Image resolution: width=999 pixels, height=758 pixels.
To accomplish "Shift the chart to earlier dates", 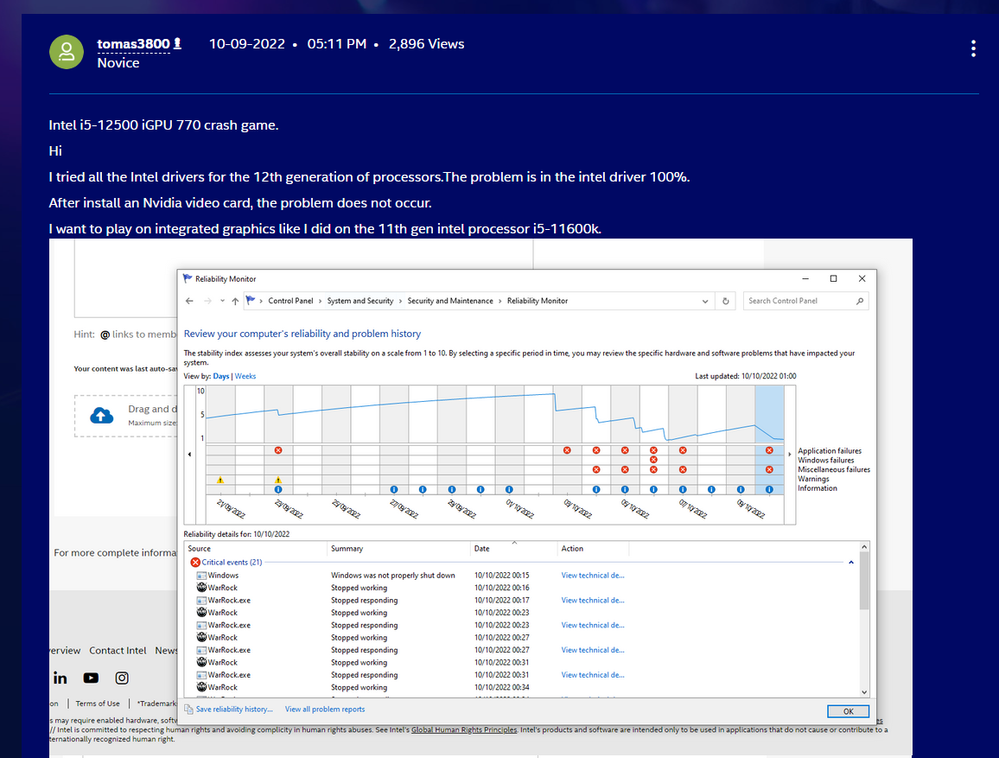I will (189, 454).
